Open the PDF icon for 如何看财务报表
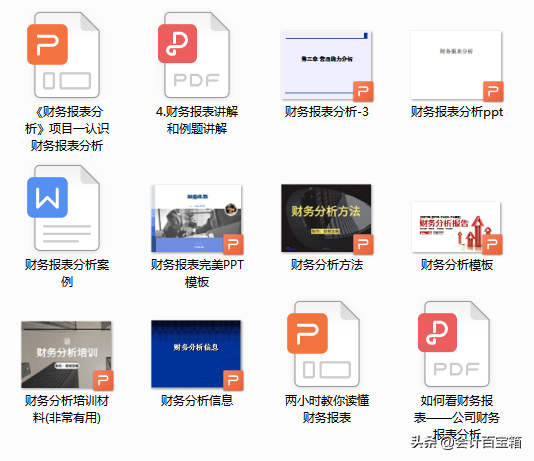The width and height of the screenshot is (534, 461). click(x=454, y=344)
